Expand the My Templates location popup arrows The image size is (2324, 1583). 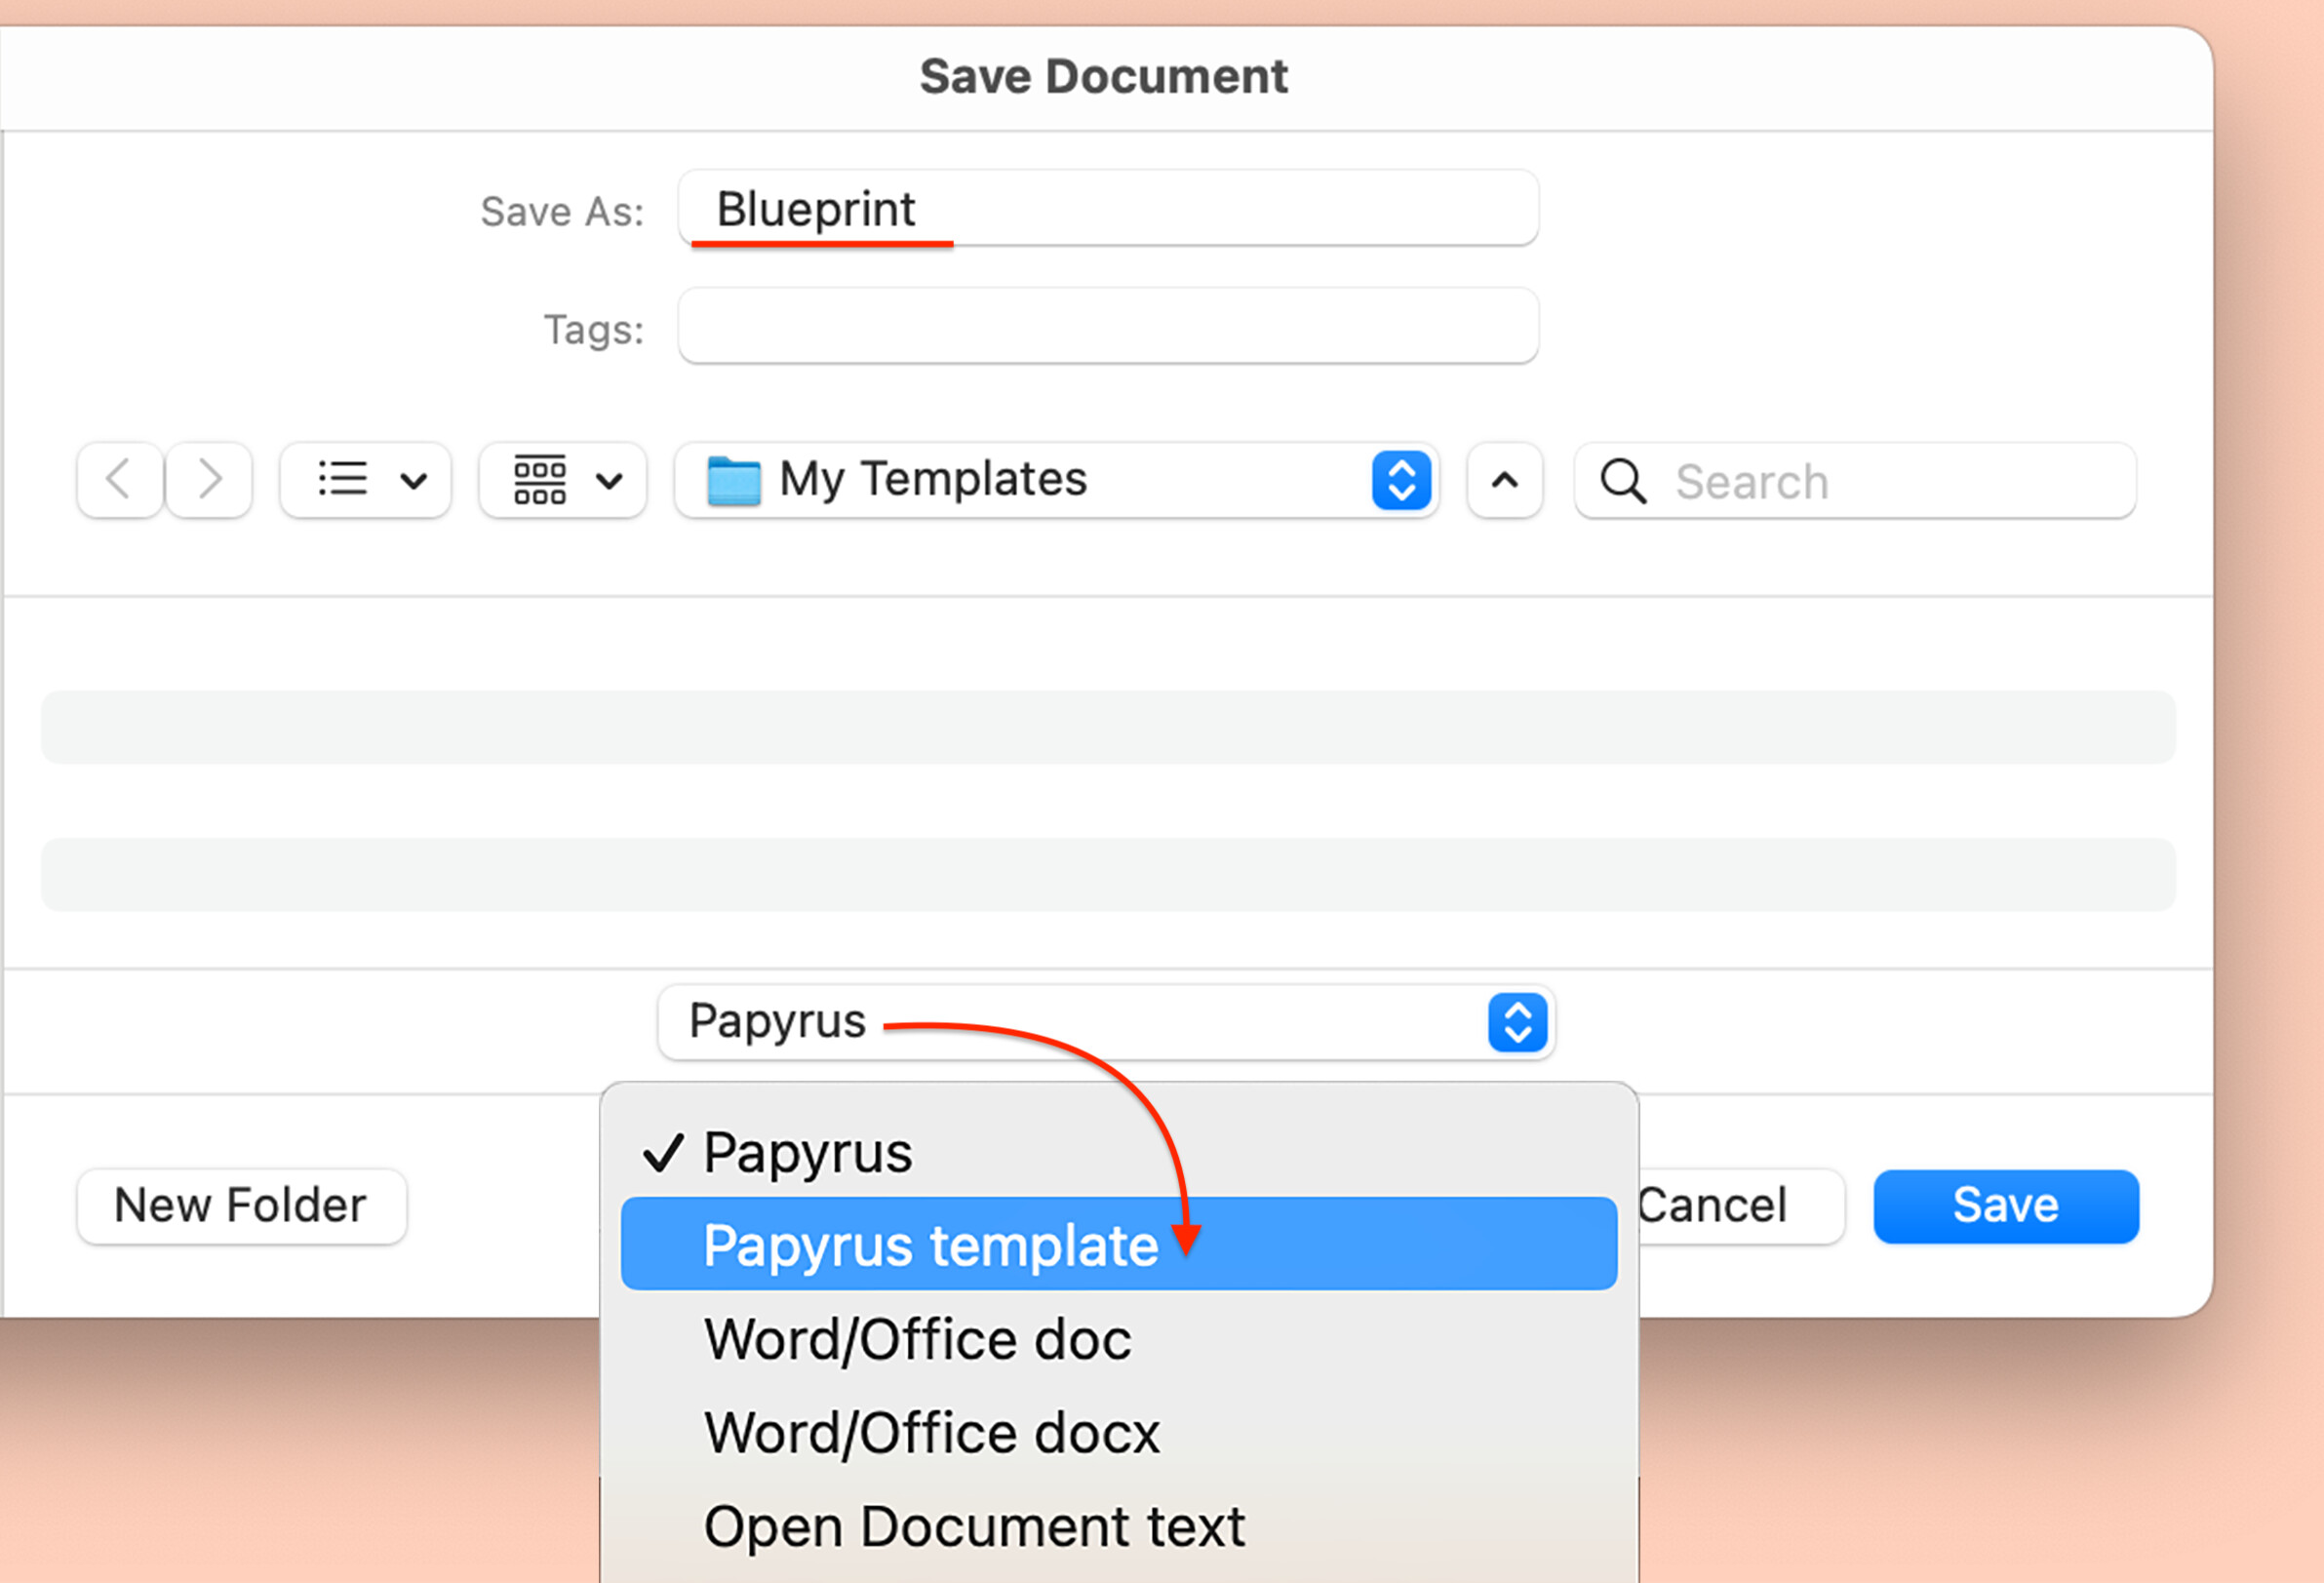1401,481
